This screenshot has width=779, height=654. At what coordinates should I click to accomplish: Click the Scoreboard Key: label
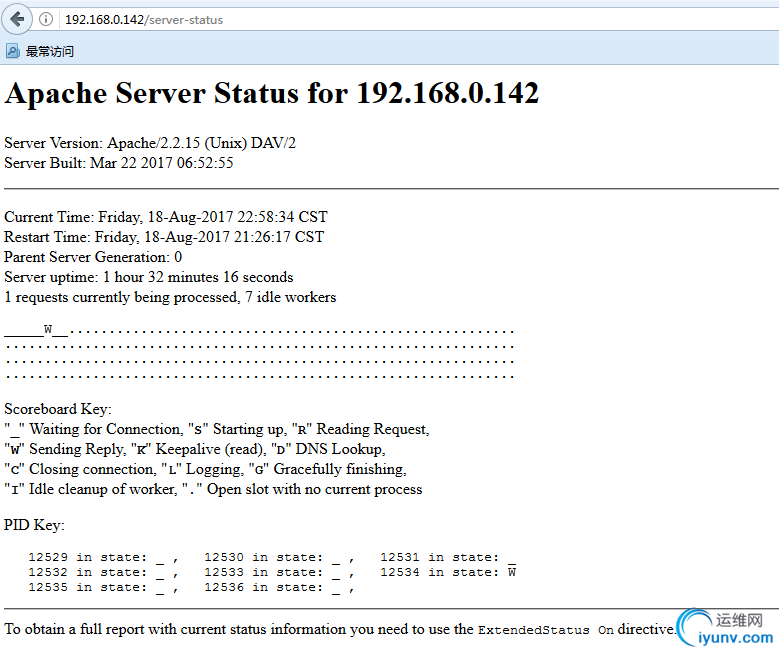(x=58, y=409)
